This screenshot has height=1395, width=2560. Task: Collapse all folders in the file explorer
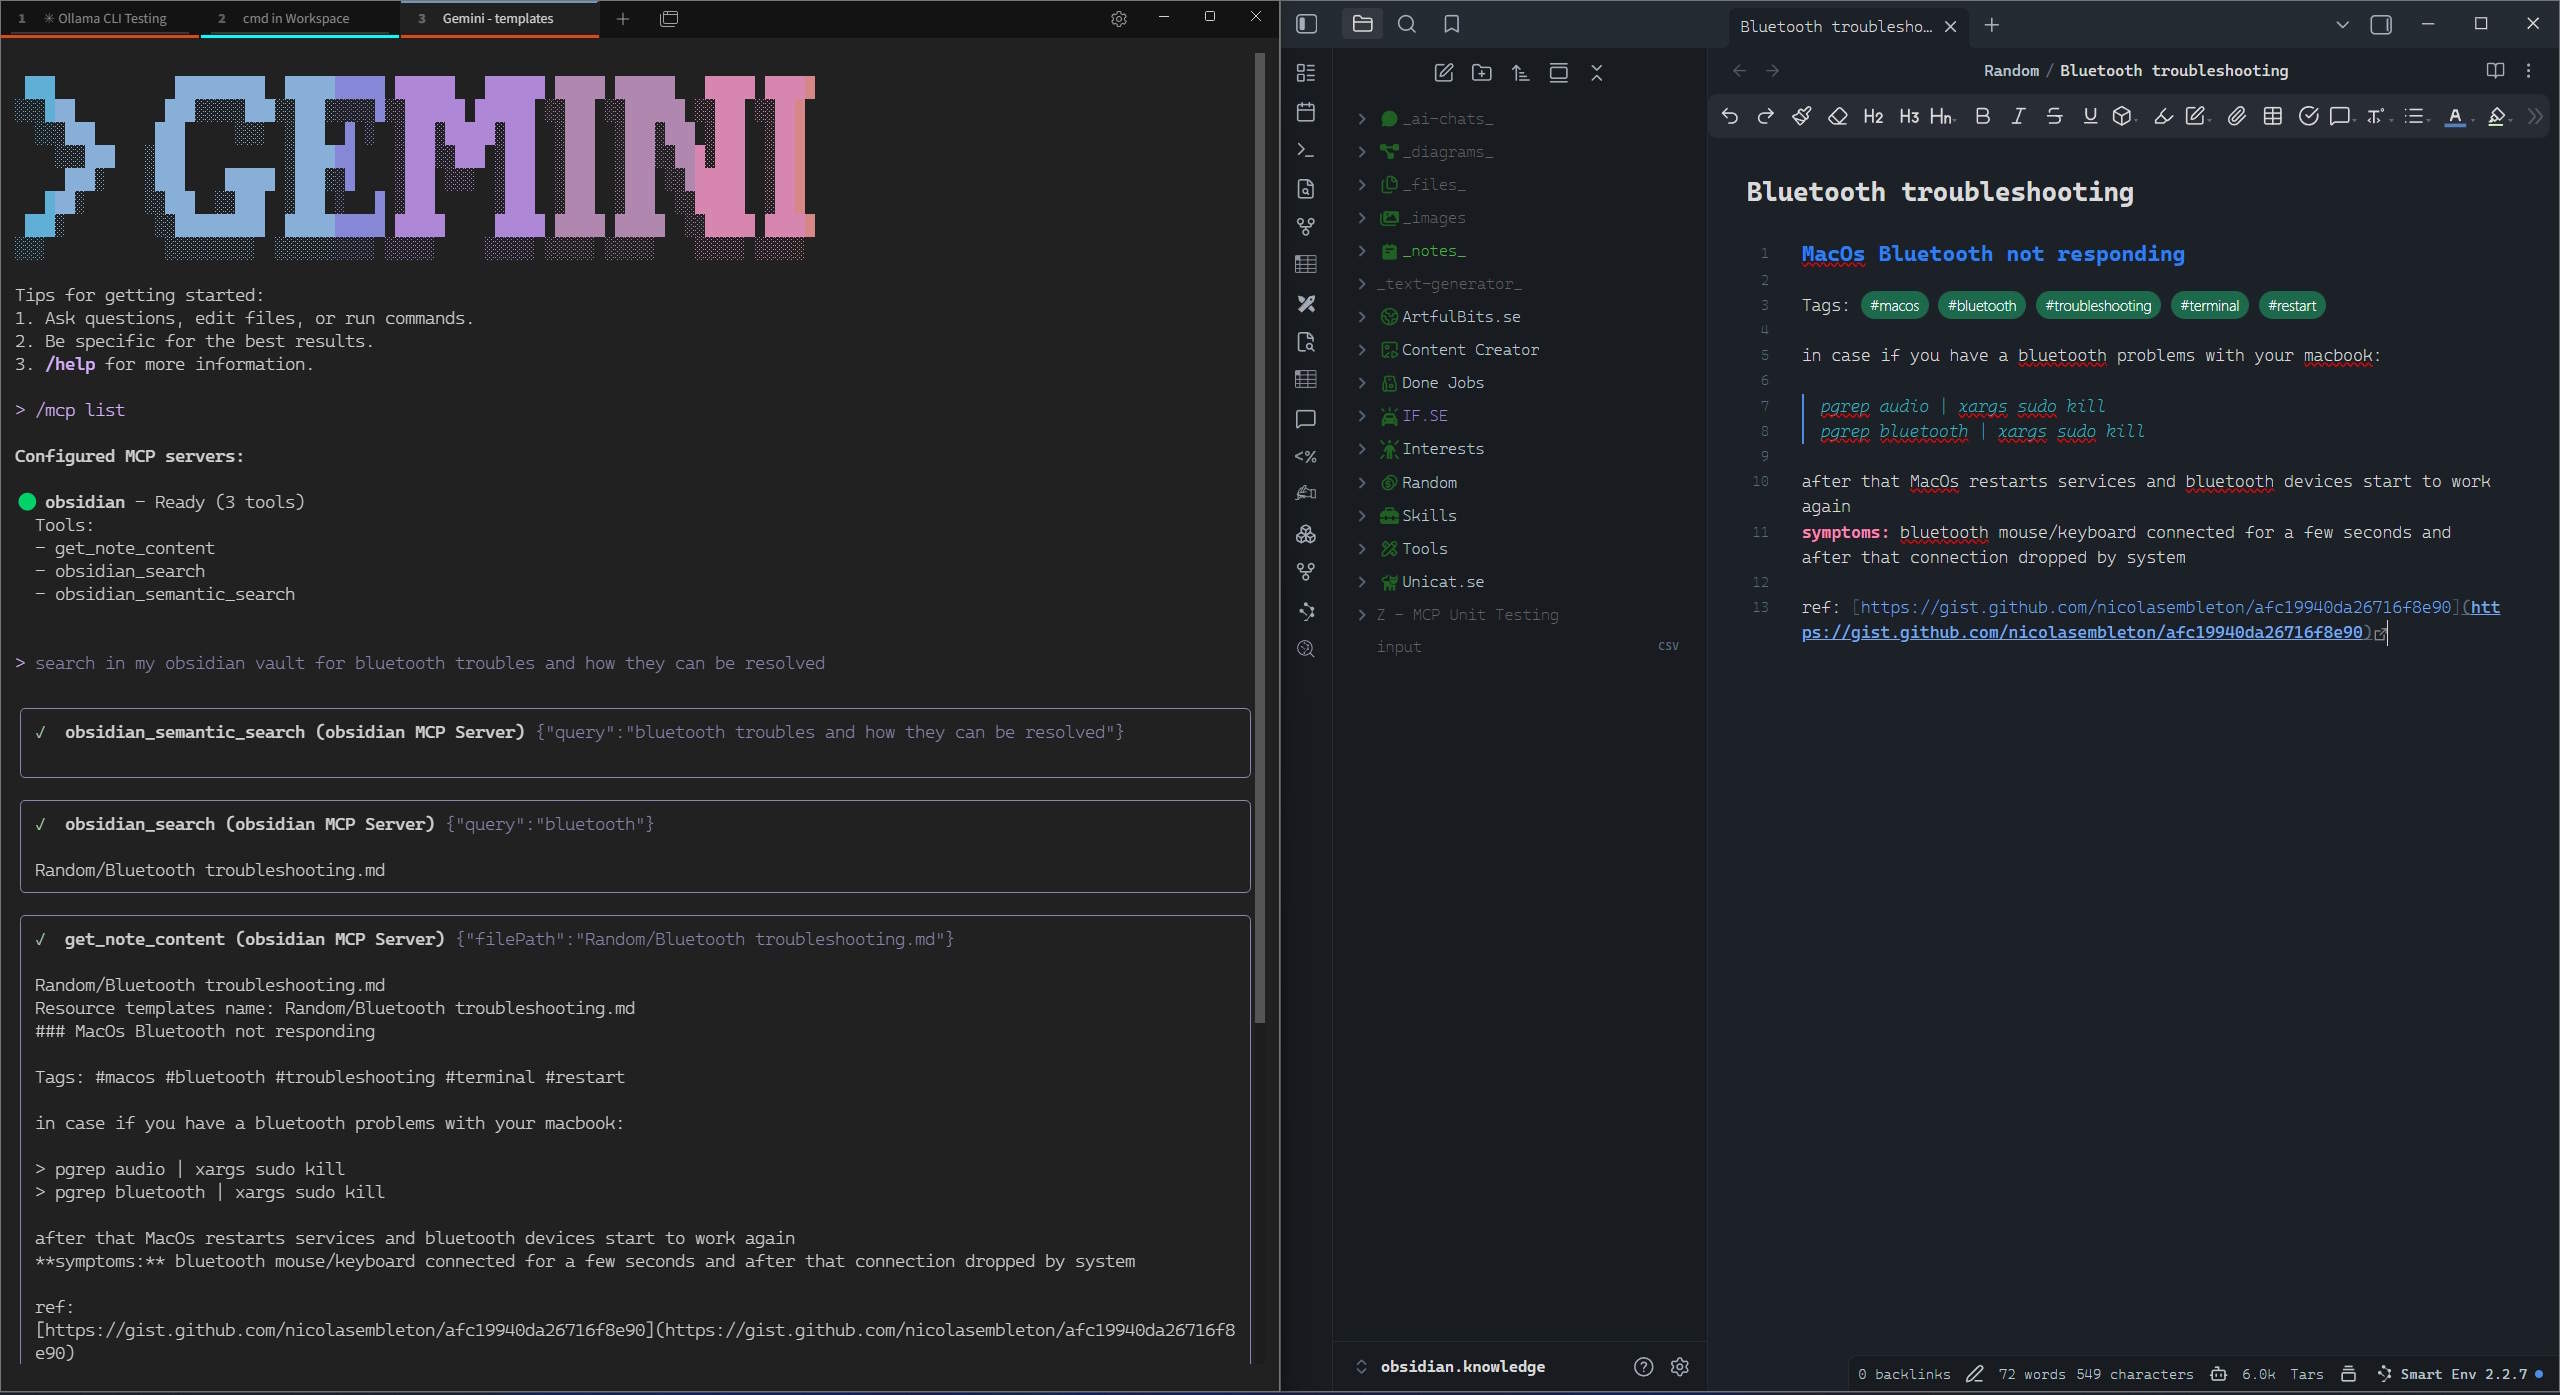pos(1597,73)
